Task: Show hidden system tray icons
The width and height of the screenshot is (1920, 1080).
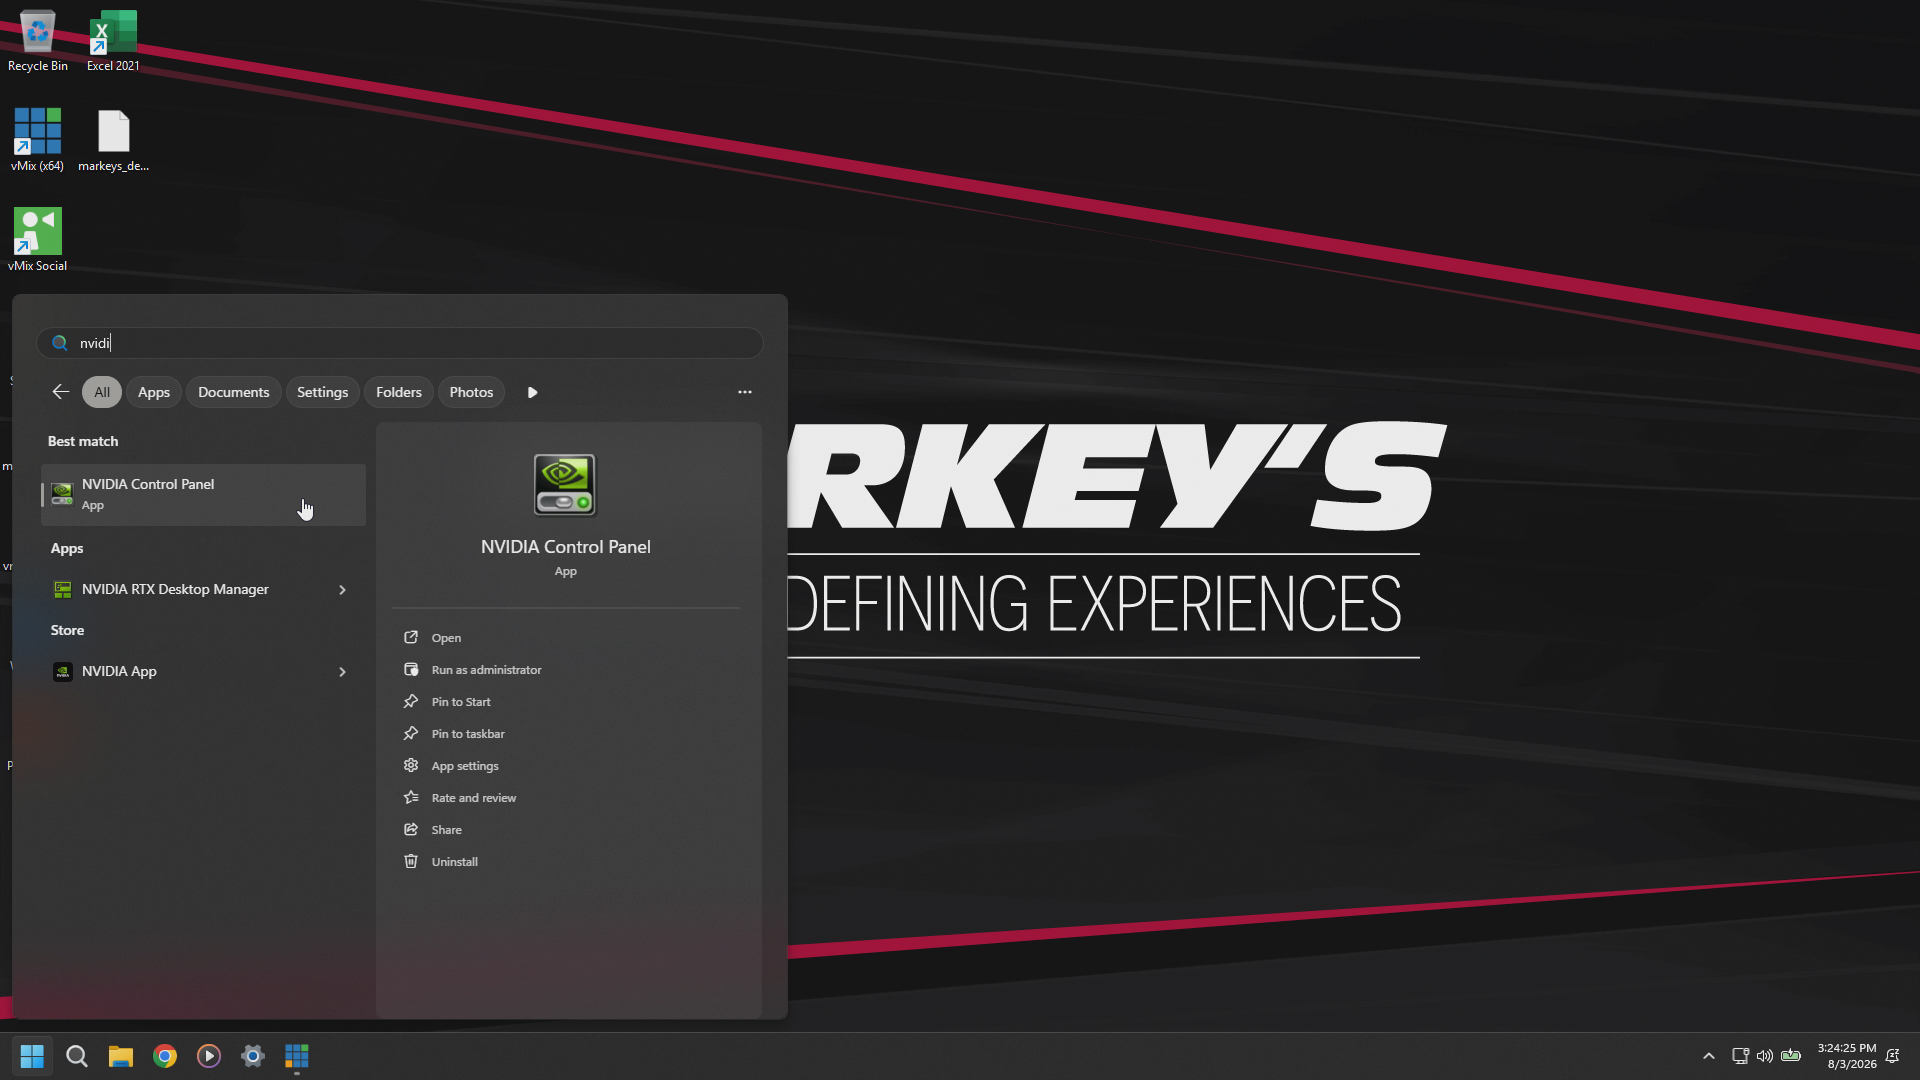Action: point(1709,1056)
